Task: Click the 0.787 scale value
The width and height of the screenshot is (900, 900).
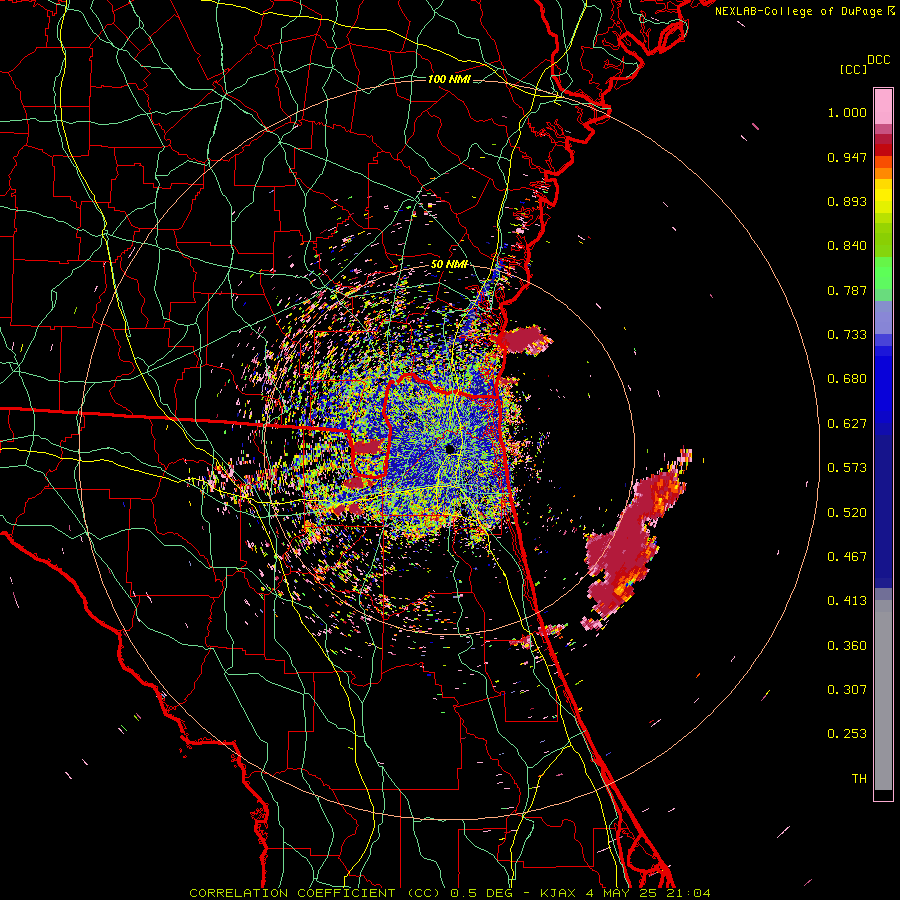Action: click(847, 290)
